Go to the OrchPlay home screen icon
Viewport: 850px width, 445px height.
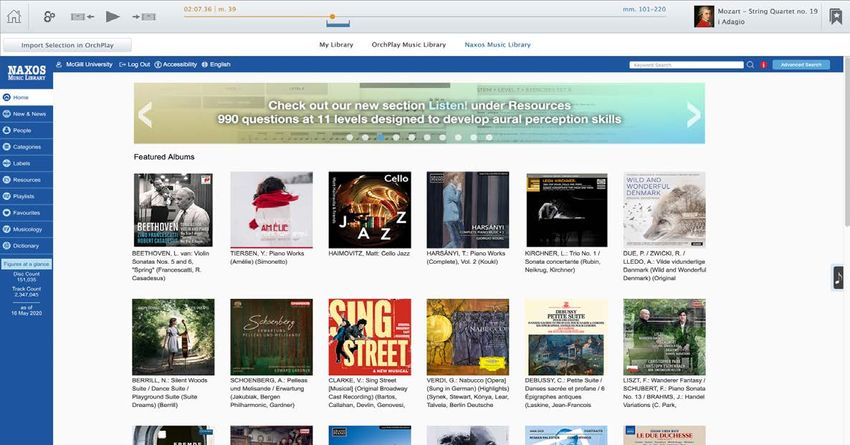coord(14,16)
